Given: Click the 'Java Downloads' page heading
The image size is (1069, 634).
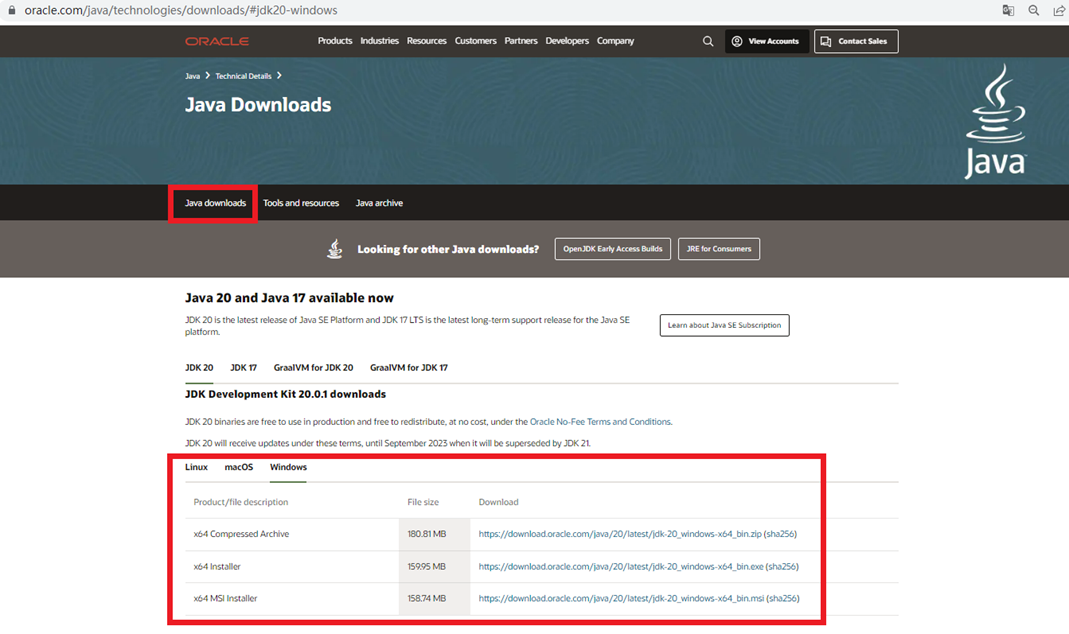Looking at the screenshot, I should (x=258, y=104).
